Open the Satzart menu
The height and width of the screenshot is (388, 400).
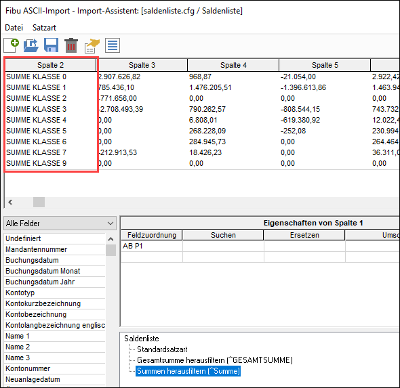[44, 28]
